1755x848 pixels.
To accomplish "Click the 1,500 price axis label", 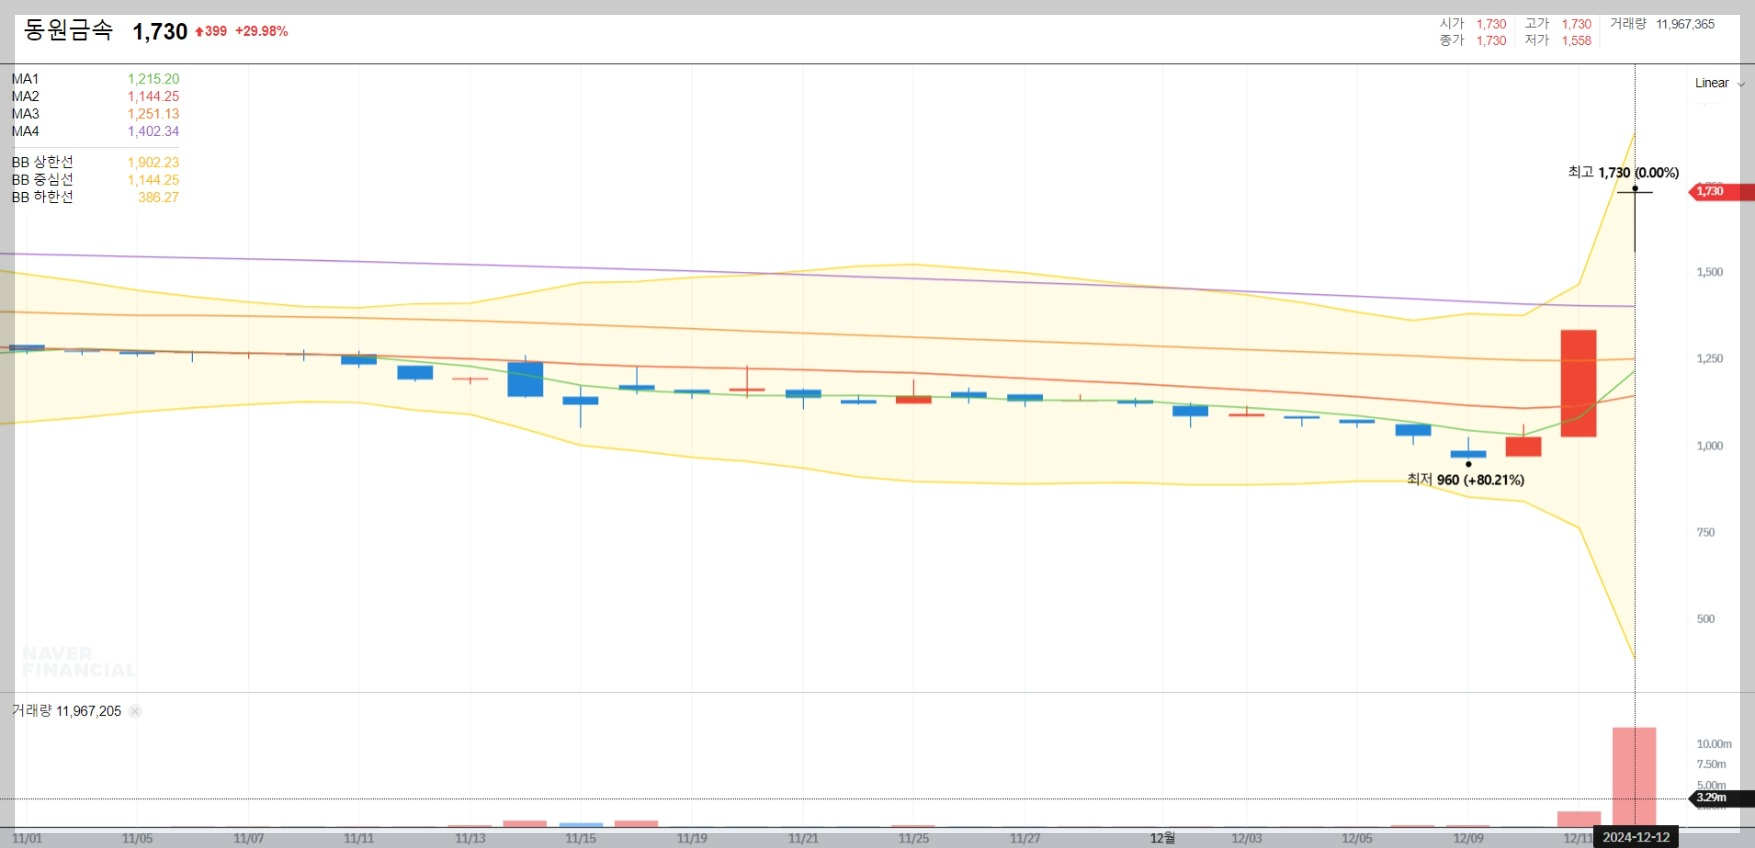I will 1710,272.
